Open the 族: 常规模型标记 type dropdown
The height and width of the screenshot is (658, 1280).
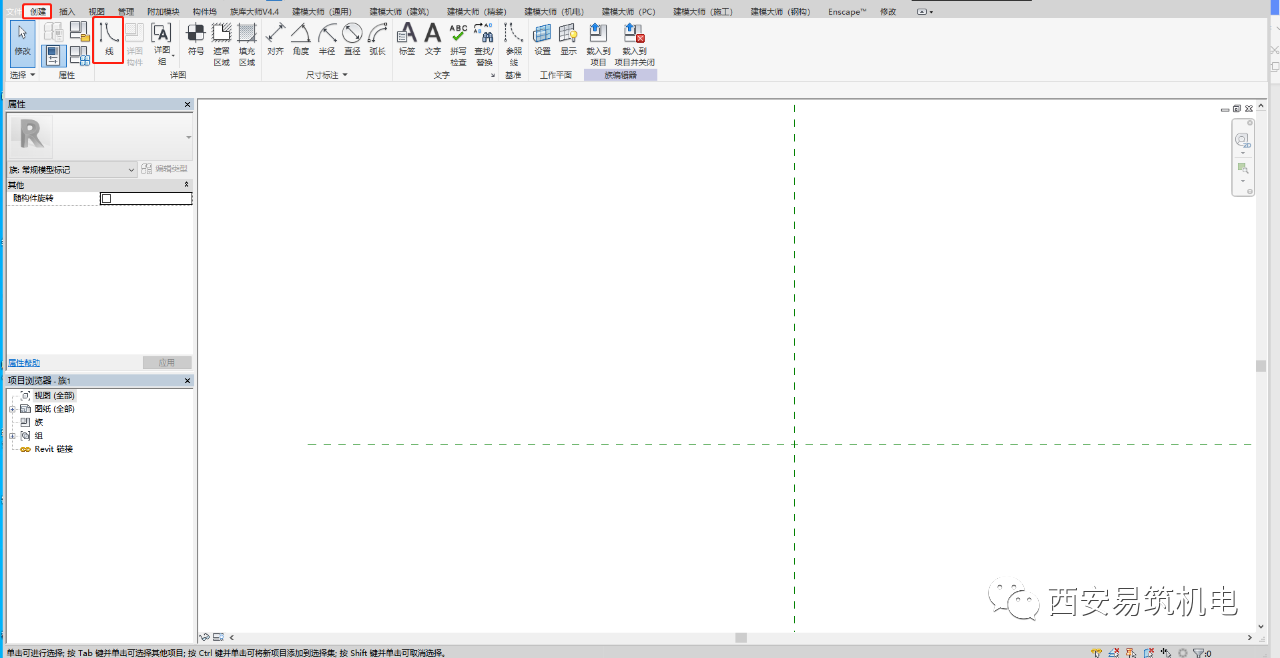(71, 170)
